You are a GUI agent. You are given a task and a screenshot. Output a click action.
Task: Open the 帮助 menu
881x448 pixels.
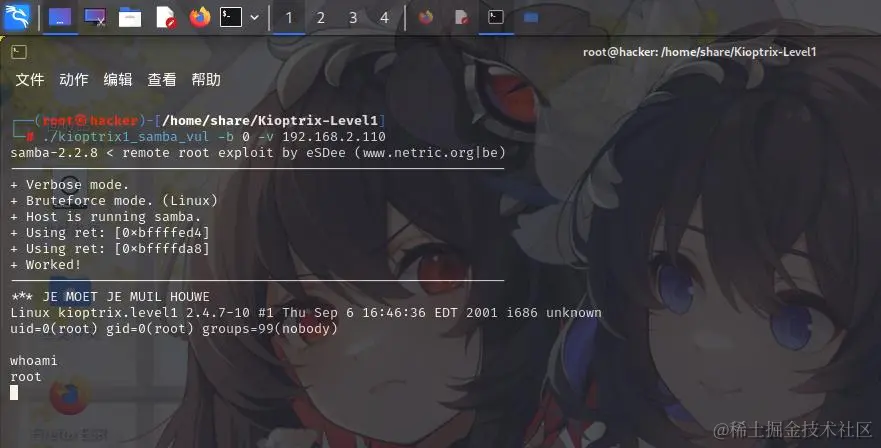click(x=206, y=80)
